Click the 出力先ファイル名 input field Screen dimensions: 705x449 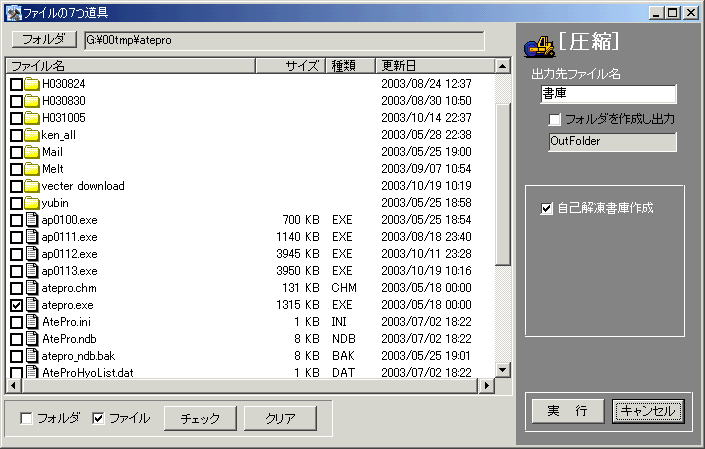pyautogui.click(x=609, y=94)
